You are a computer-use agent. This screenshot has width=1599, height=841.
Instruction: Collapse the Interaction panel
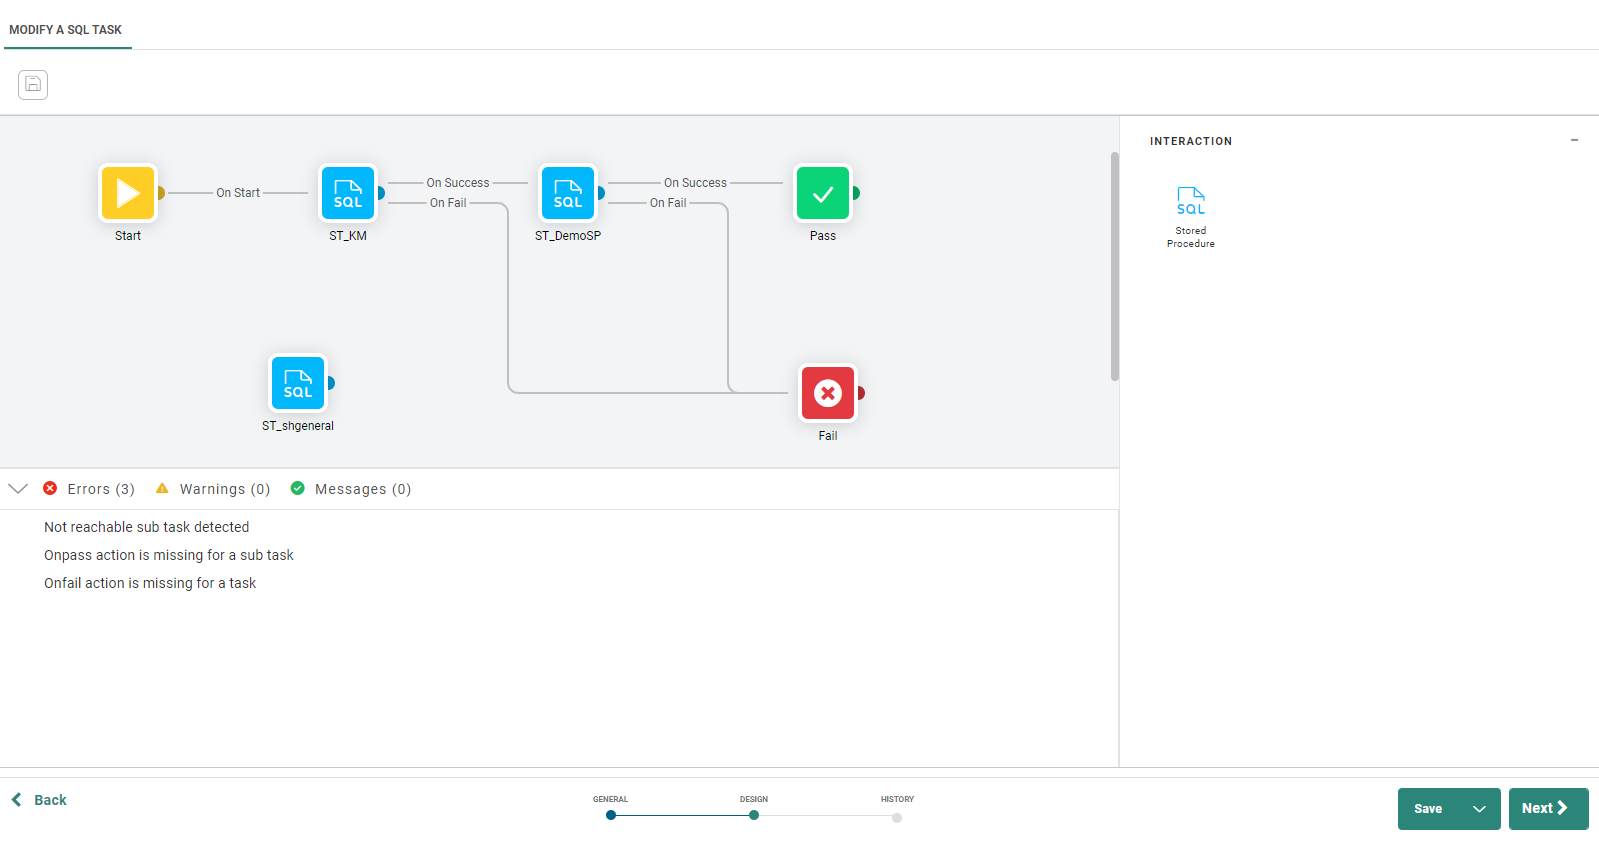1574,141
